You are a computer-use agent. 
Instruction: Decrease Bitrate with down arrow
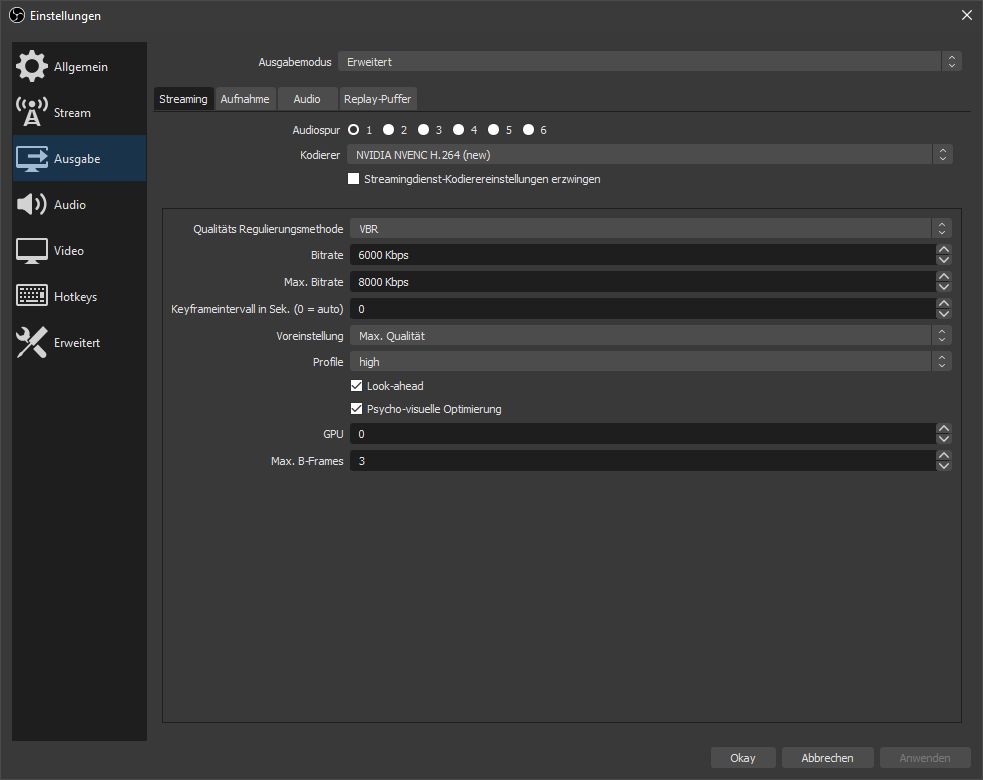(944, 260)
